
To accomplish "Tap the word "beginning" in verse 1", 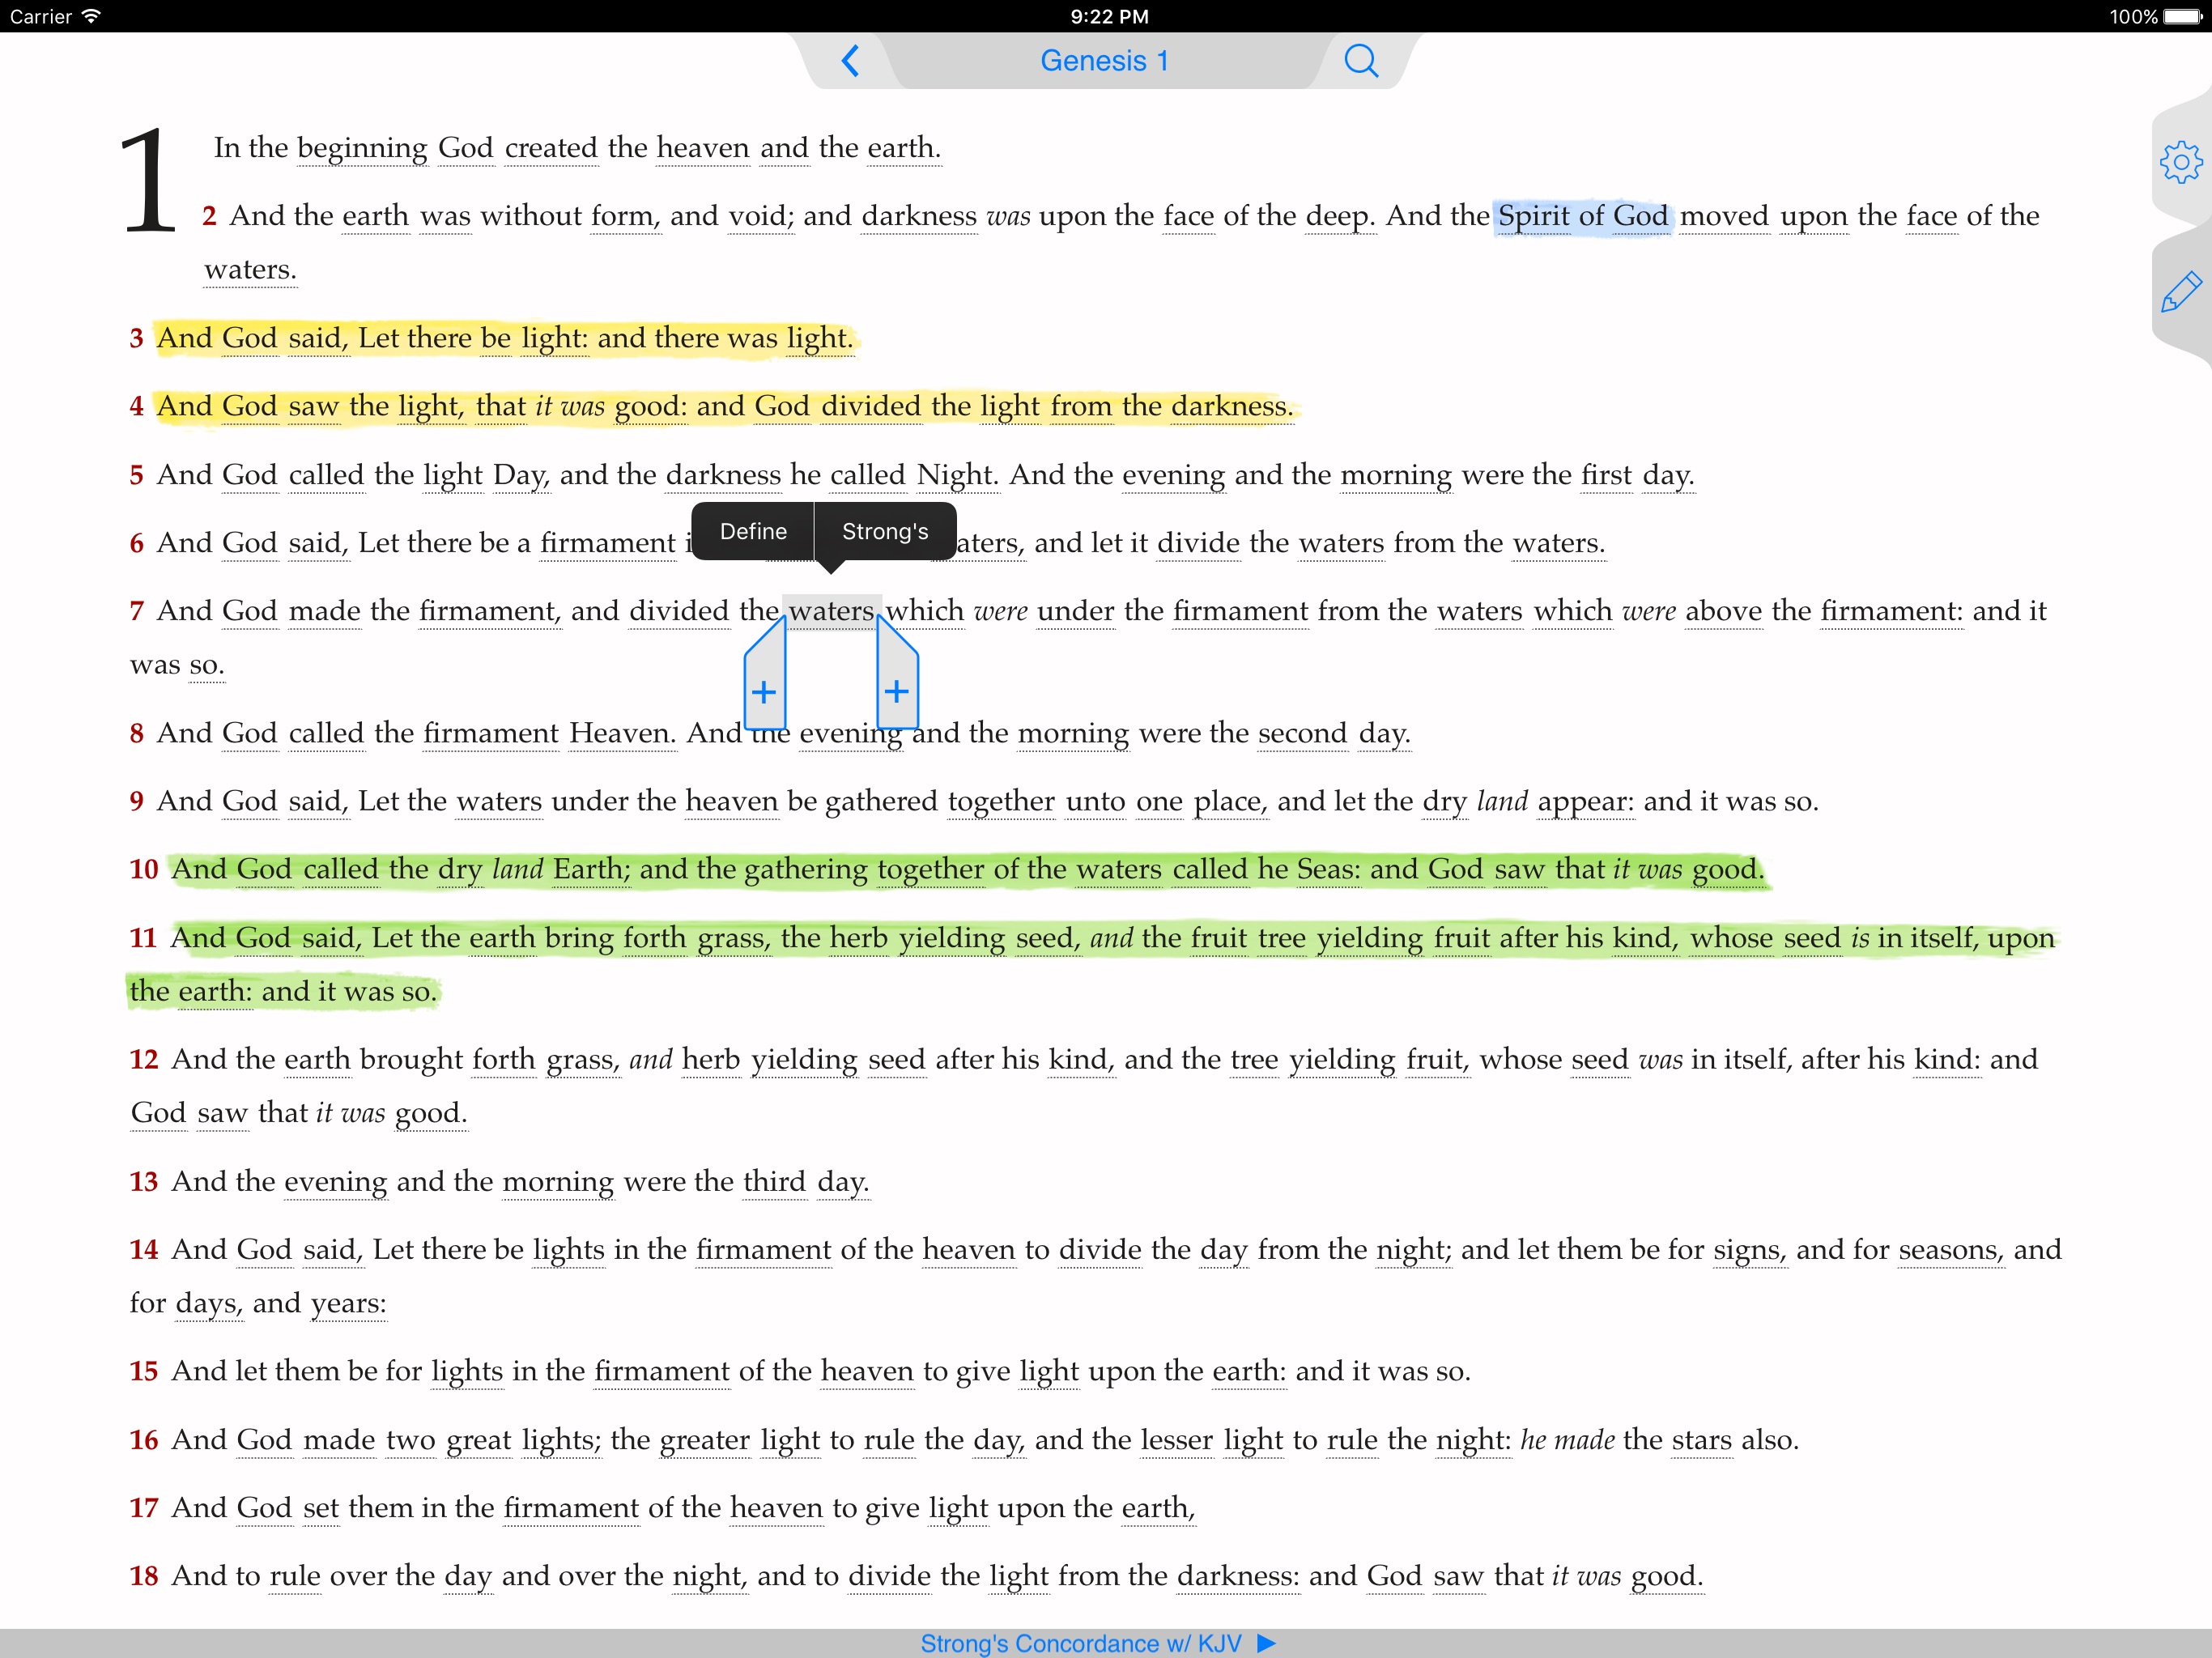I will click(362, 149).
